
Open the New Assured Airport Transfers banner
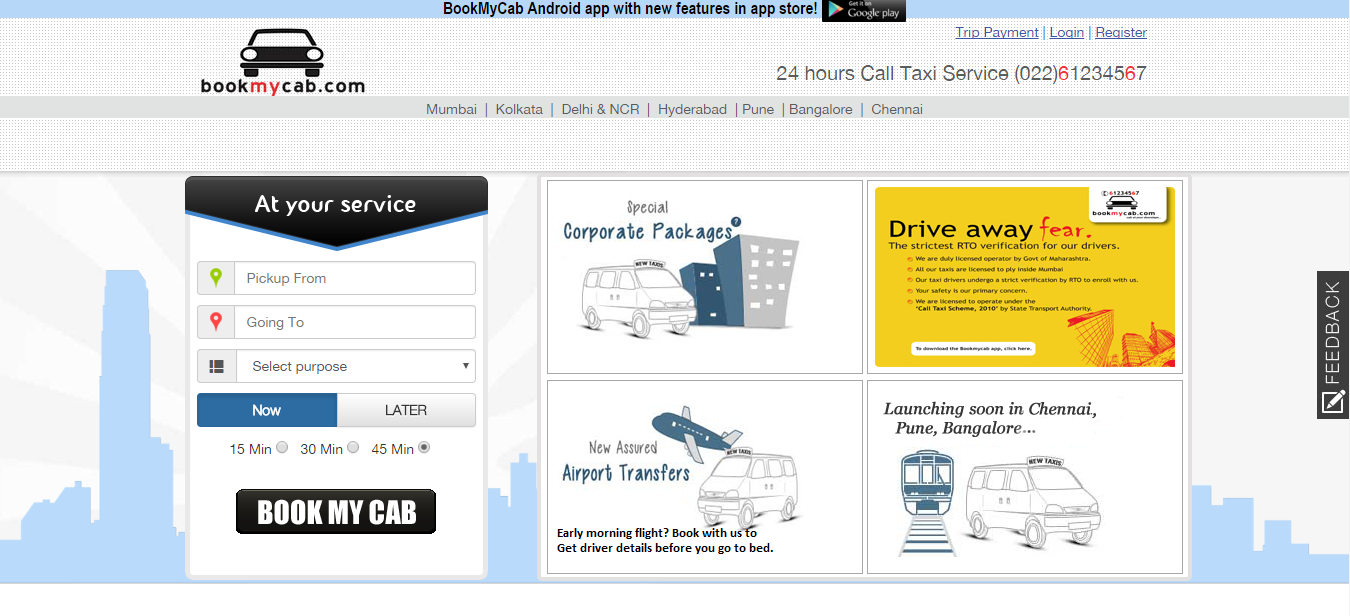(x=705, y=477)
